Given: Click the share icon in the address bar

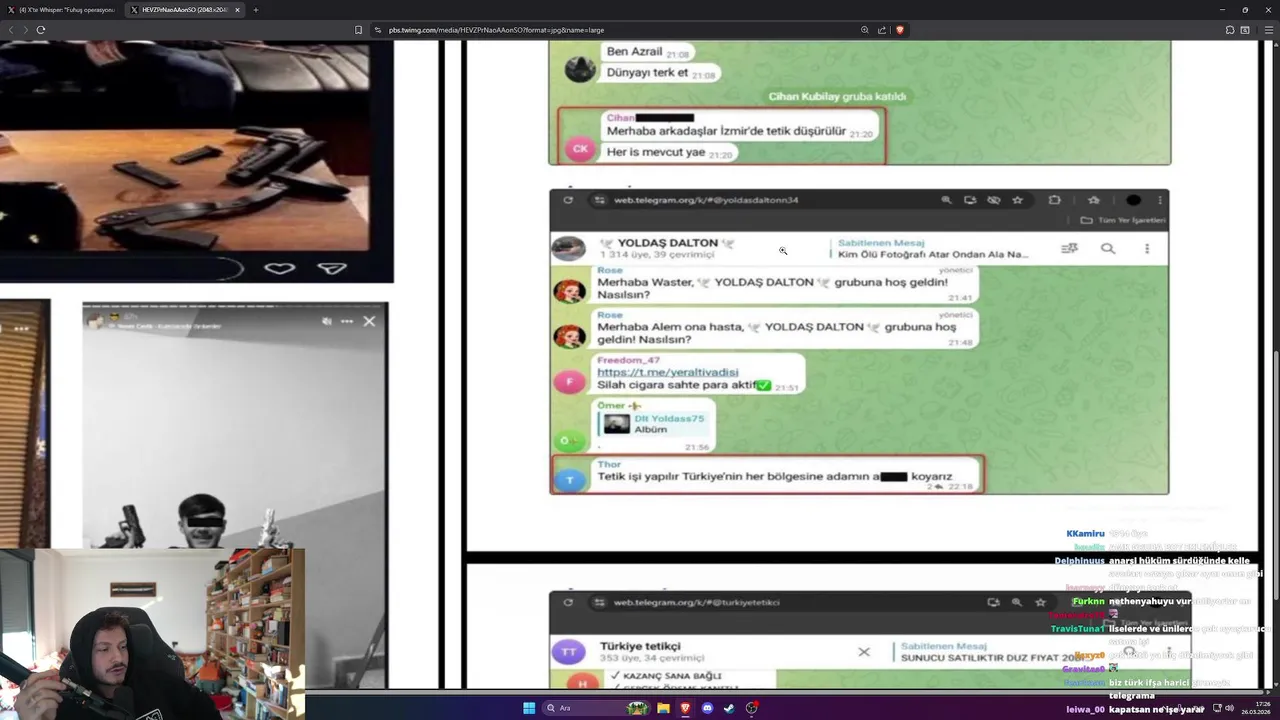Looking at the screenshot, I should coord(882,30).
